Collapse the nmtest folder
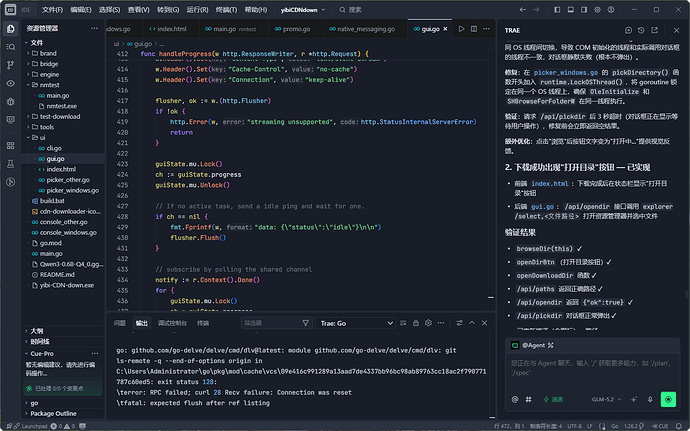Image resolution: width=690 pixels, height=431 pixels. click(63, 85)
